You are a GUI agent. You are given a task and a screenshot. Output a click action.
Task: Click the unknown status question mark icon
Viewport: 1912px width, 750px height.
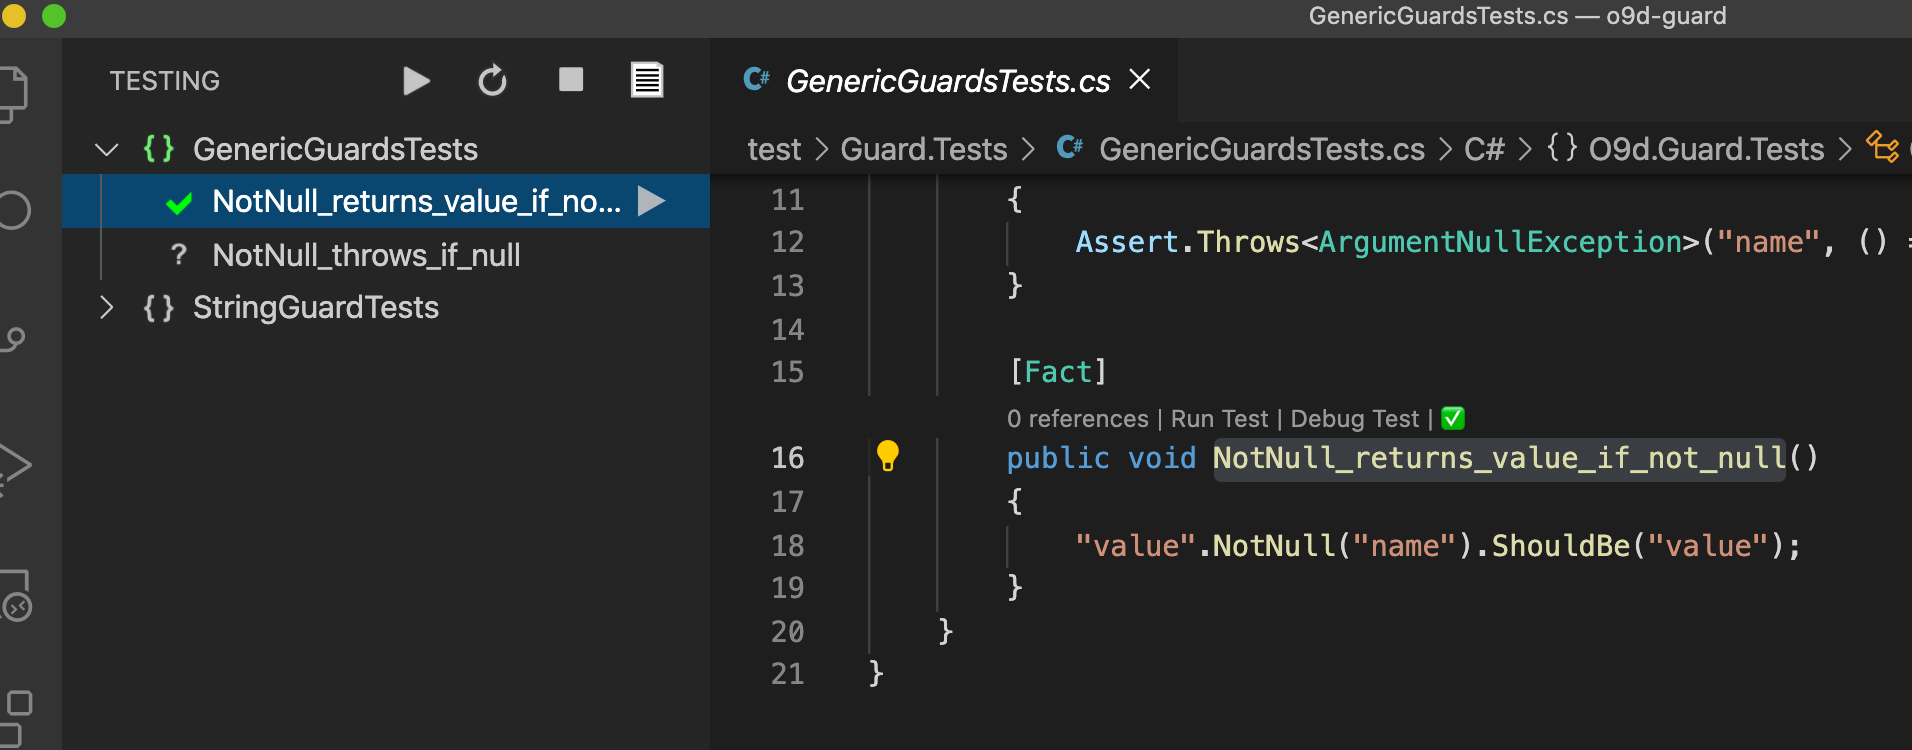[x=179, y=256]
